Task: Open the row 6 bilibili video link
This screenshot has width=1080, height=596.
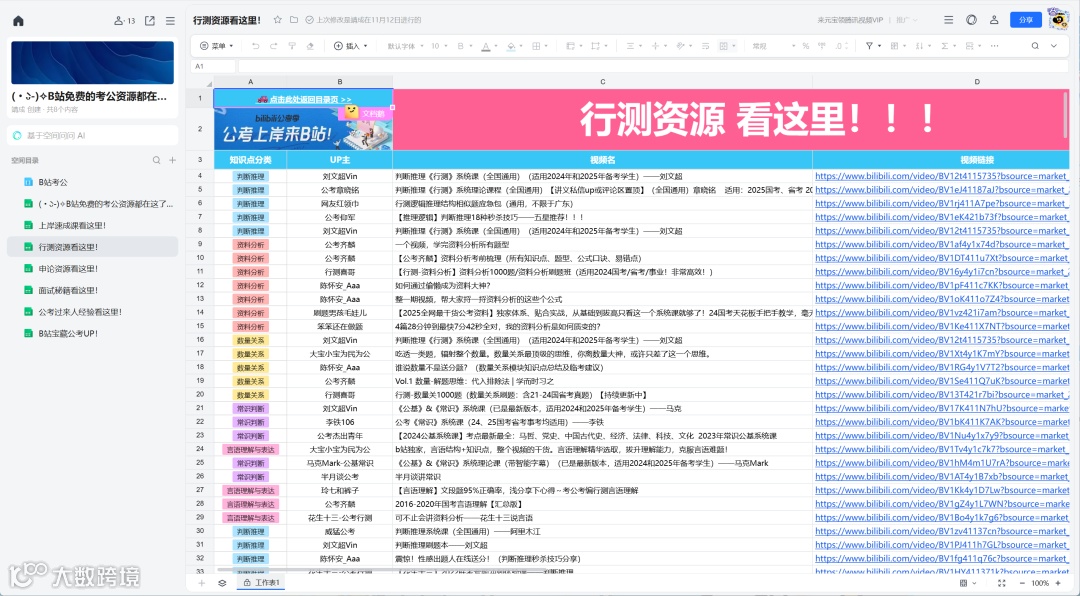Action: [941, 203]
